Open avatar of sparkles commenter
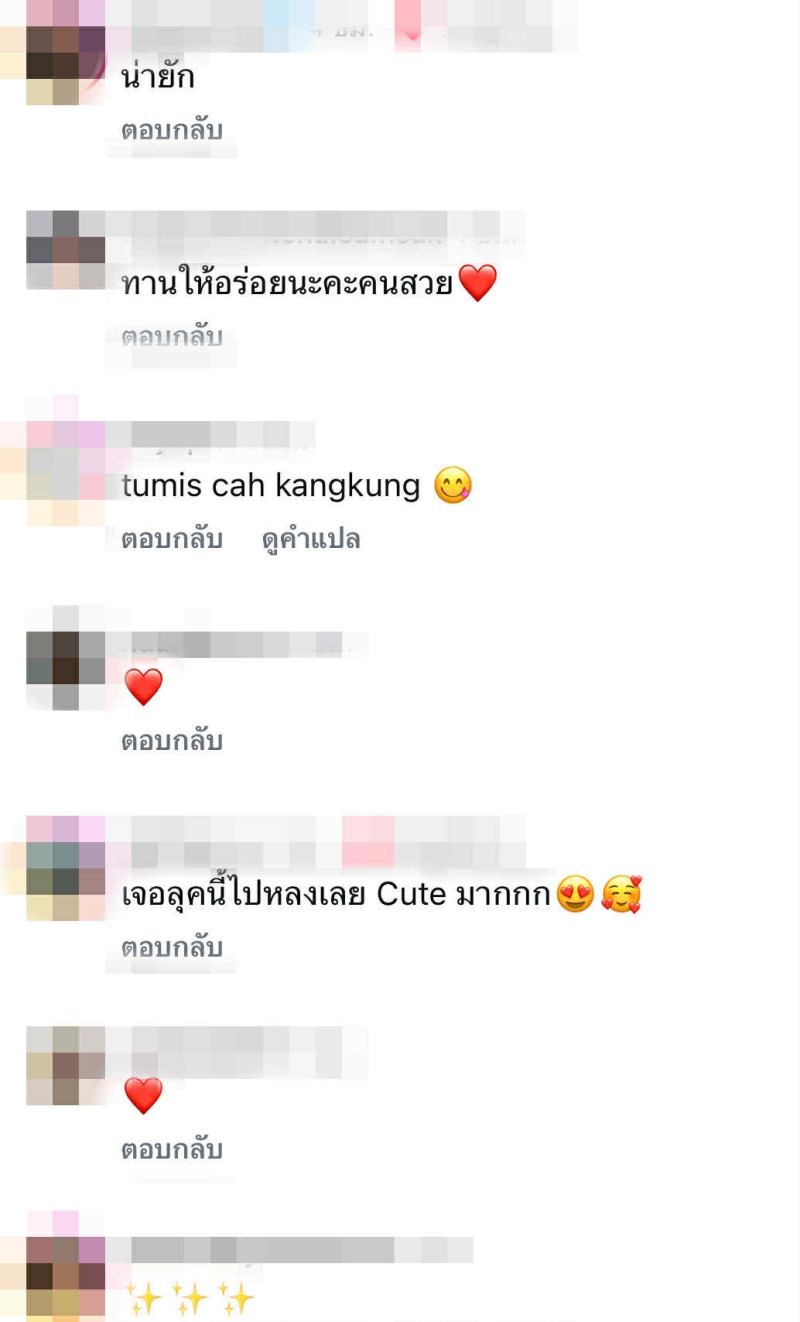Viewport: 800px width, 1322px height. click(66, 1275)
